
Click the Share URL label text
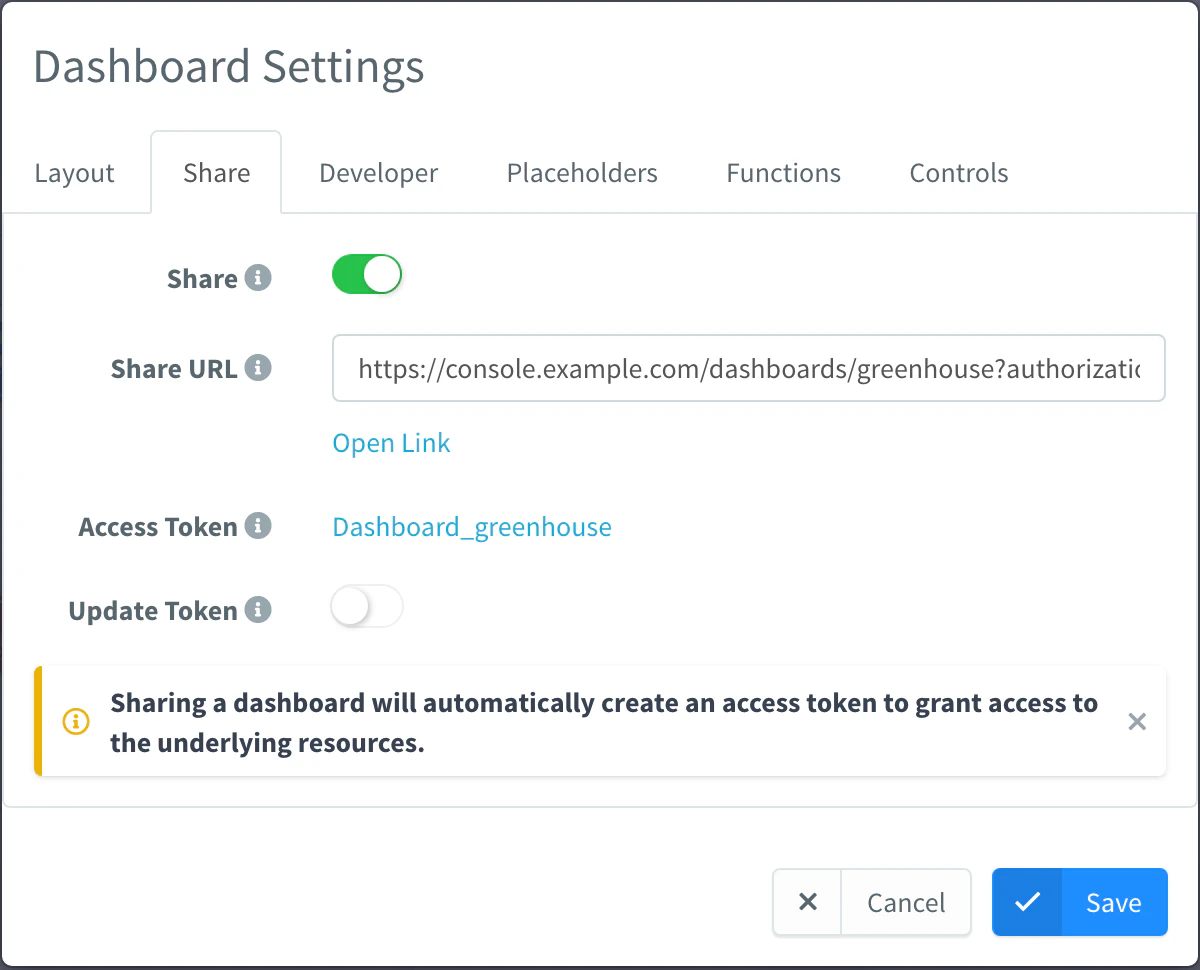click(174, 368)
